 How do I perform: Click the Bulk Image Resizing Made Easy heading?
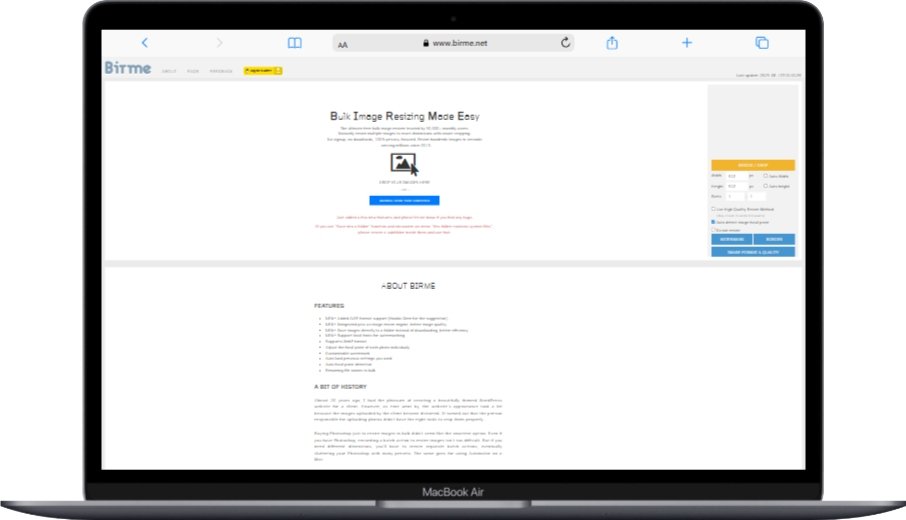pyautogui.click(x=404, y=116)
